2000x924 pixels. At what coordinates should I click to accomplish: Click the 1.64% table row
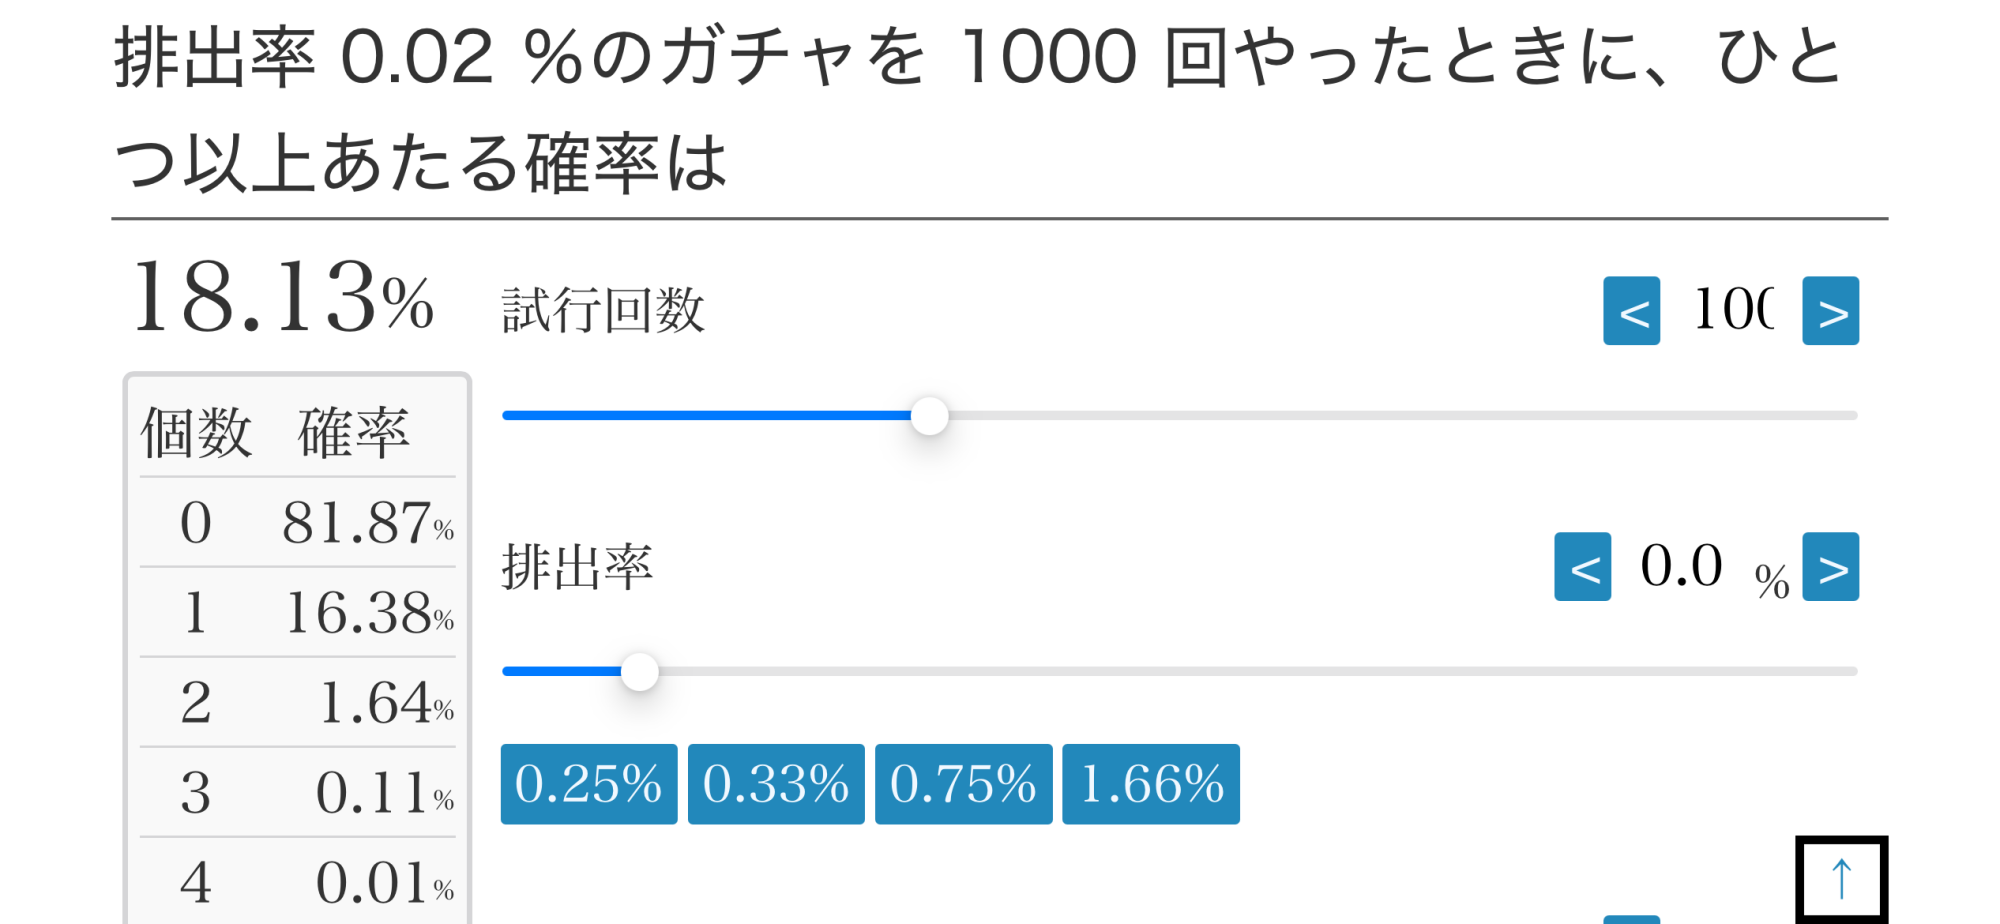tap(297, 702)
